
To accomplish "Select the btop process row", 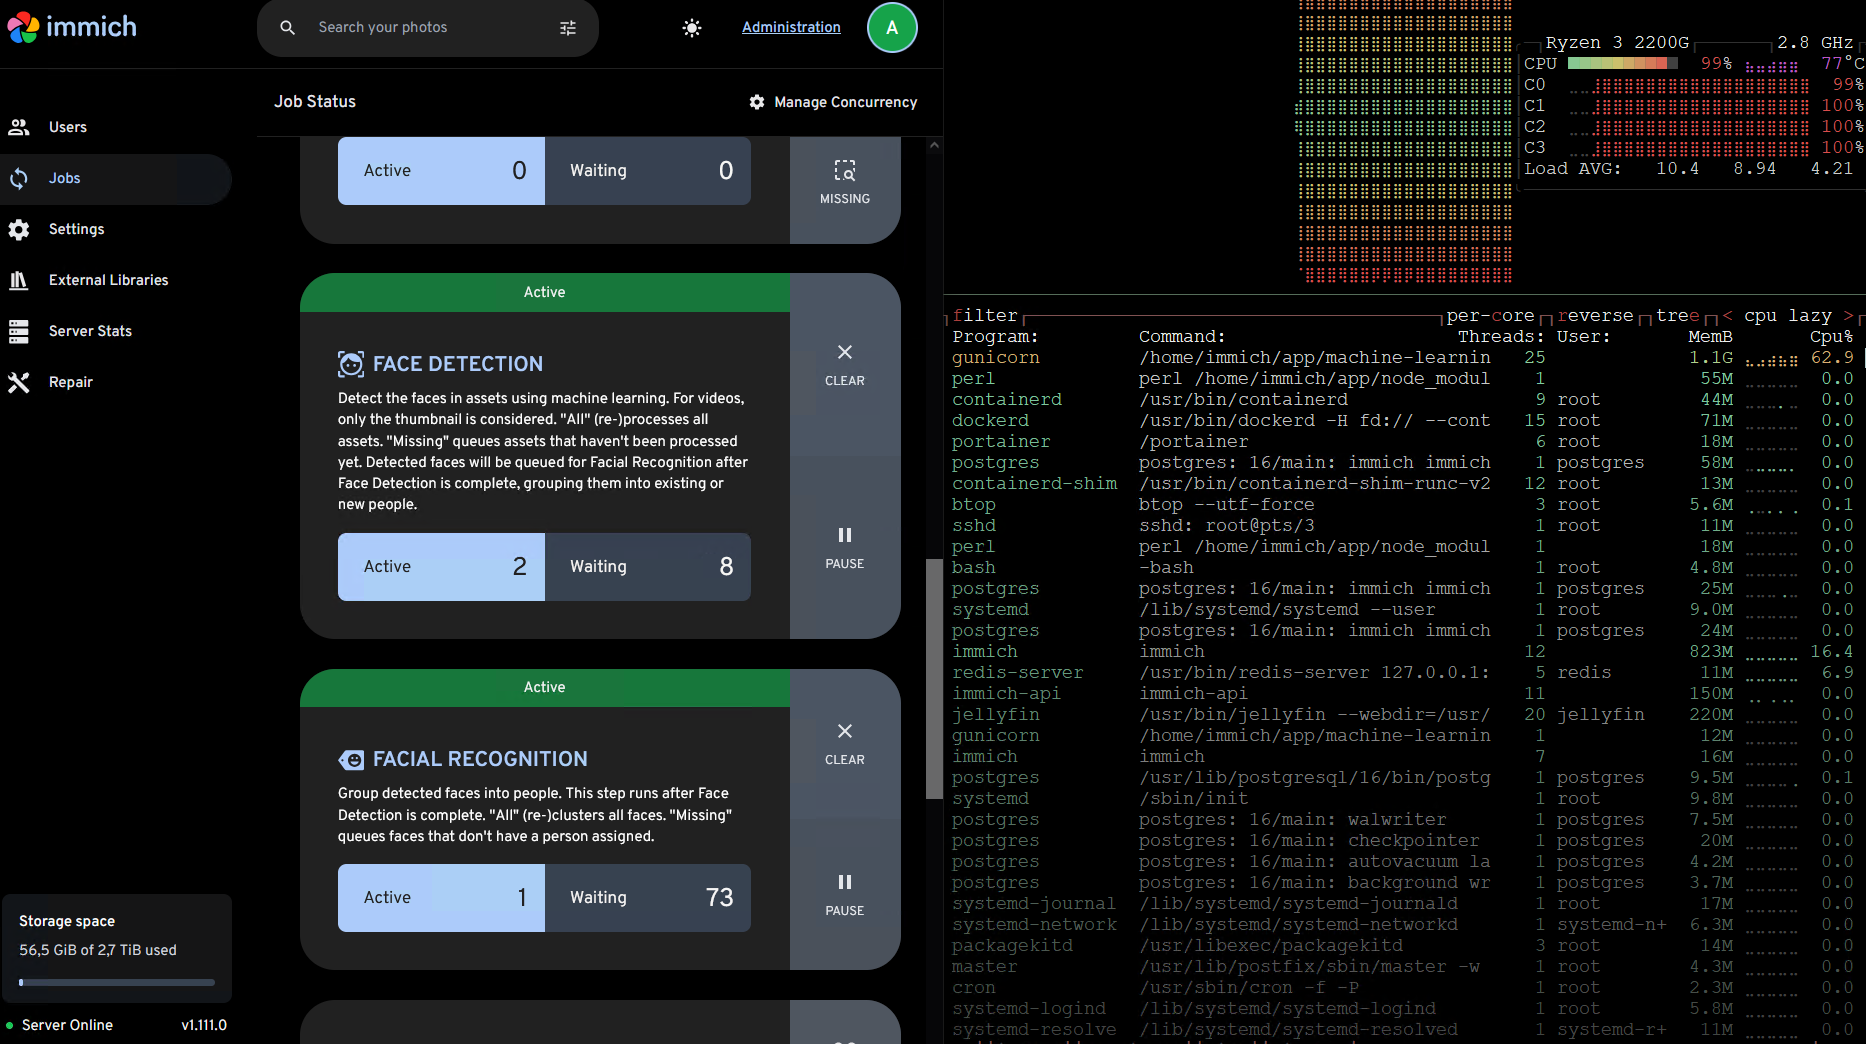I will 1403,504.
